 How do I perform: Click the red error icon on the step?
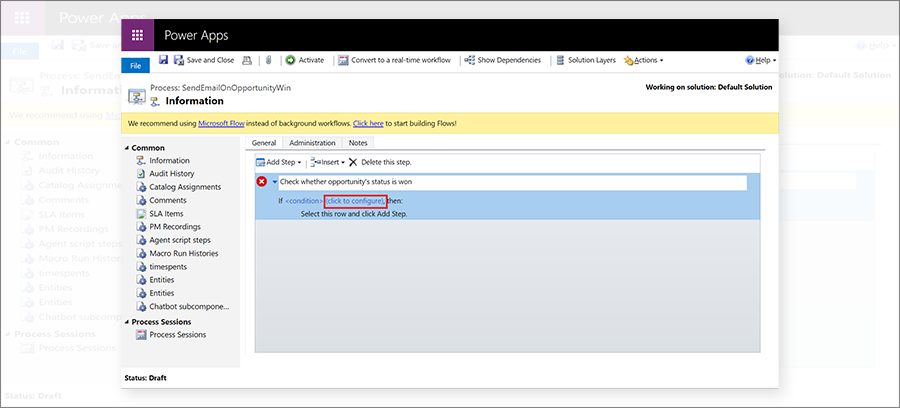[262, 182]
